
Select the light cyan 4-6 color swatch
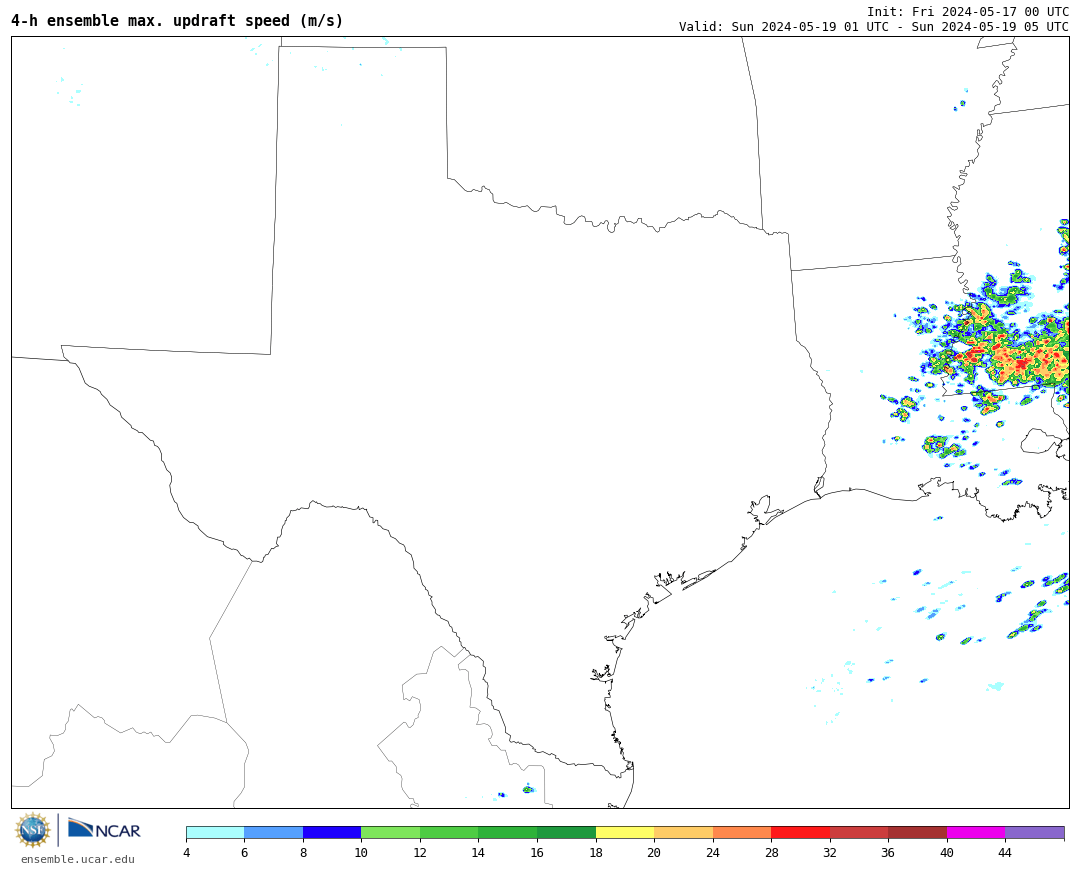[x=216, y=833]
